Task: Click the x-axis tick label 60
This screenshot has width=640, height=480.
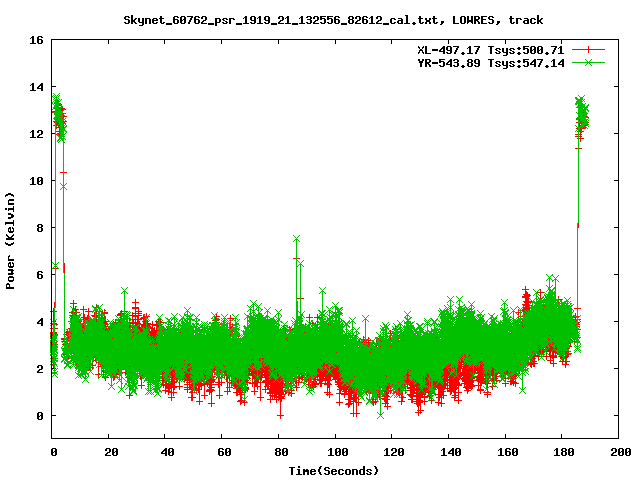Action: point(224,452)
